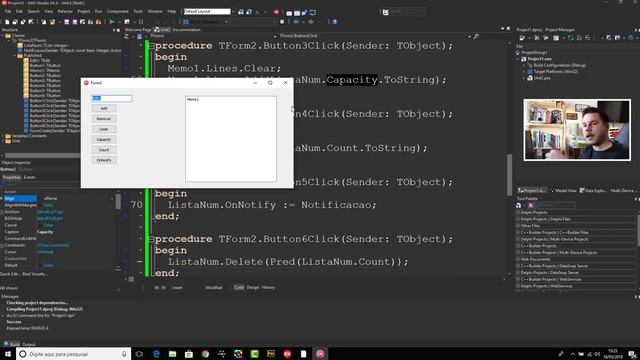The height and width of the screenshot is (360, 640).
Task: Switch to the Unit2 editor tab
Action: pos(162,30)
